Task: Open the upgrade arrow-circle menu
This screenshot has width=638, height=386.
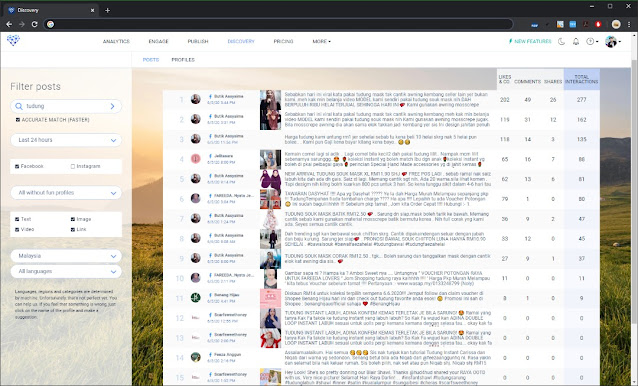Action: [x=592, y=41]
